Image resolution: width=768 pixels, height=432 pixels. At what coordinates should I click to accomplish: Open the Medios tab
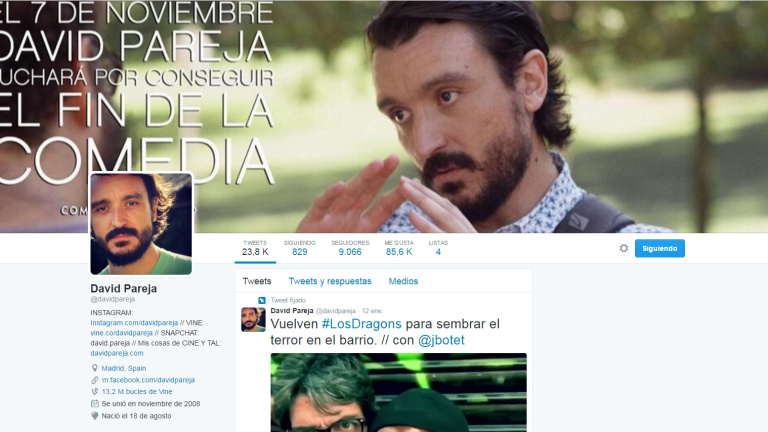tap(403, 282)
